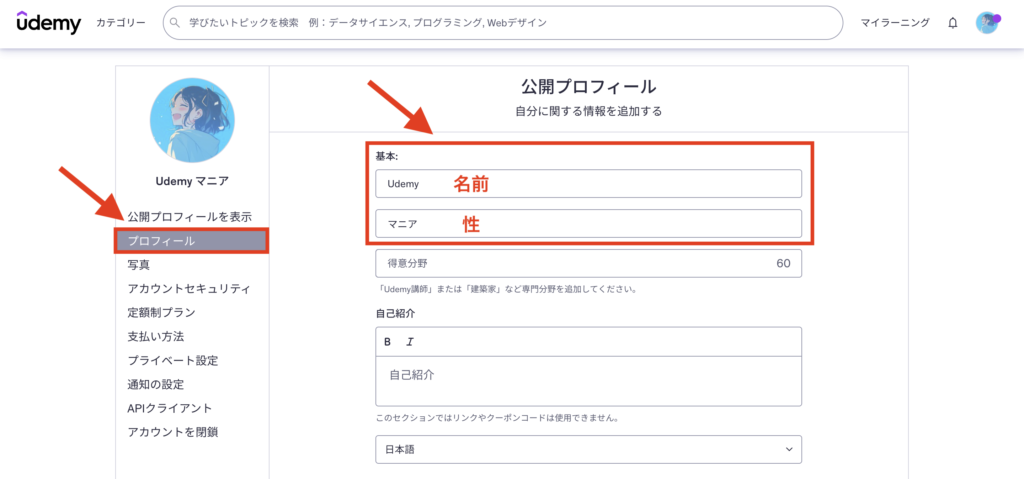Toggle italic formatting in 自己紹介 editor
This screenshot has height=479, width=1024.
[409, 342]
